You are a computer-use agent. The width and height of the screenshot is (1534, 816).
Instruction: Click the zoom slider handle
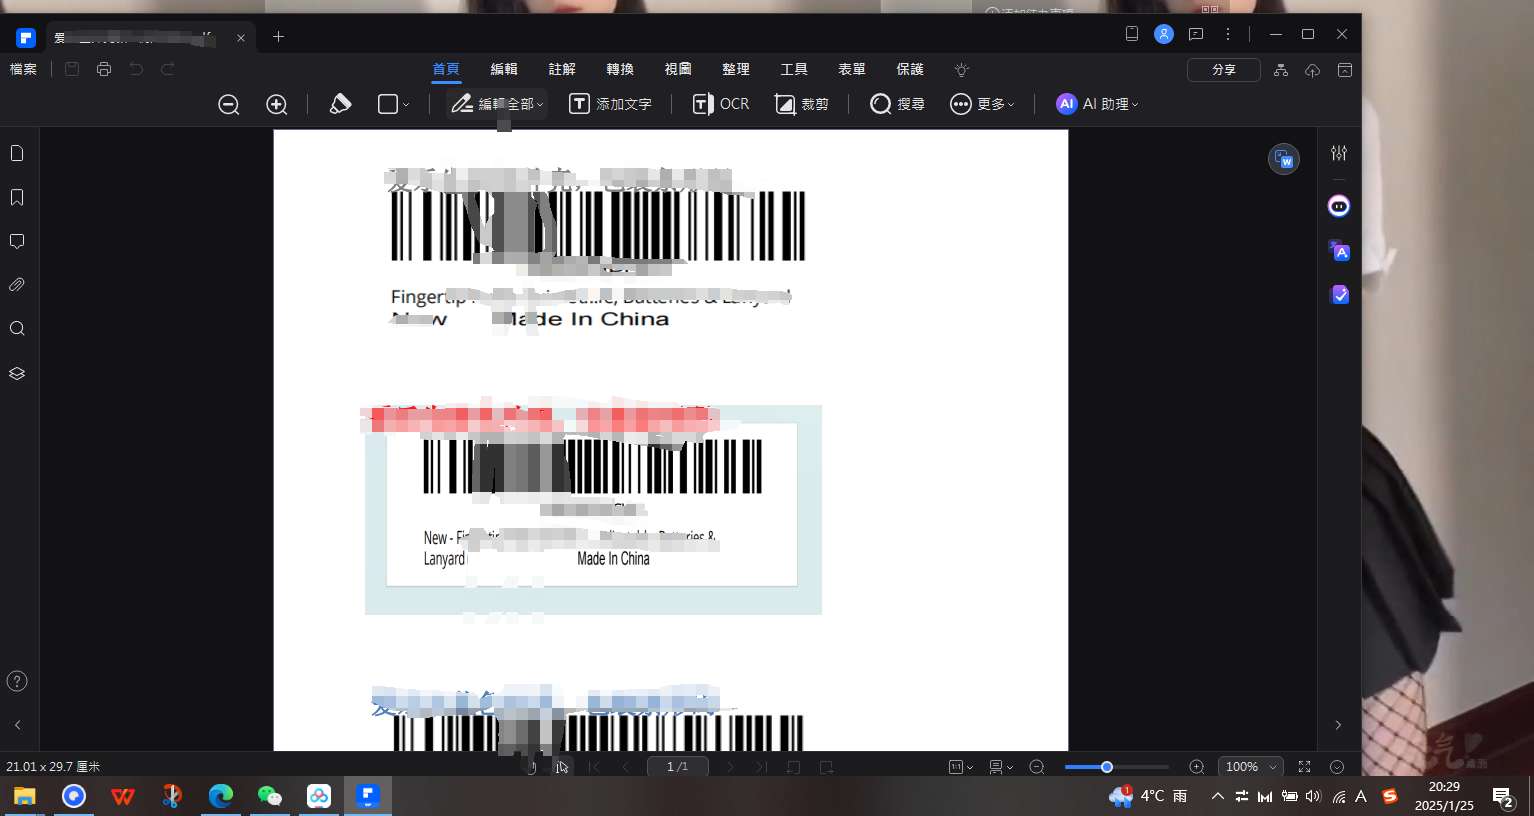coord(1107,767)
